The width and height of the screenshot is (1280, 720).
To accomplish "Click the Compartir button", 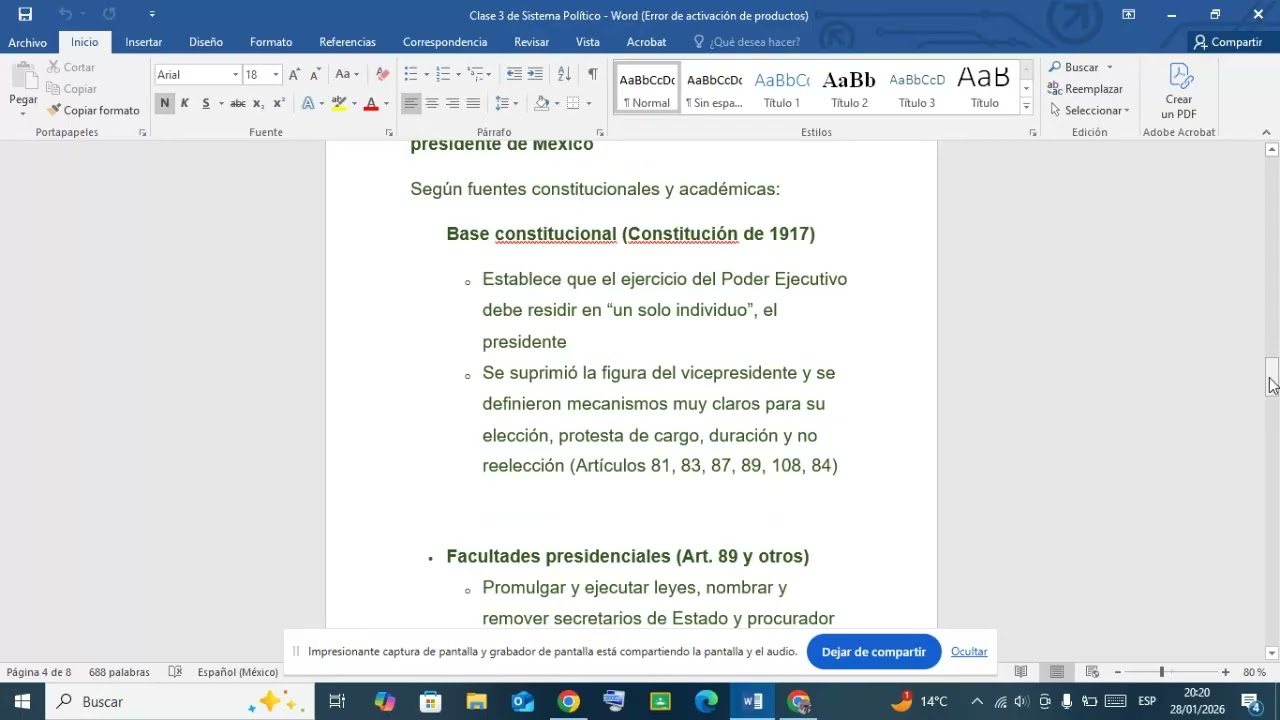I will pos(1228,42).
